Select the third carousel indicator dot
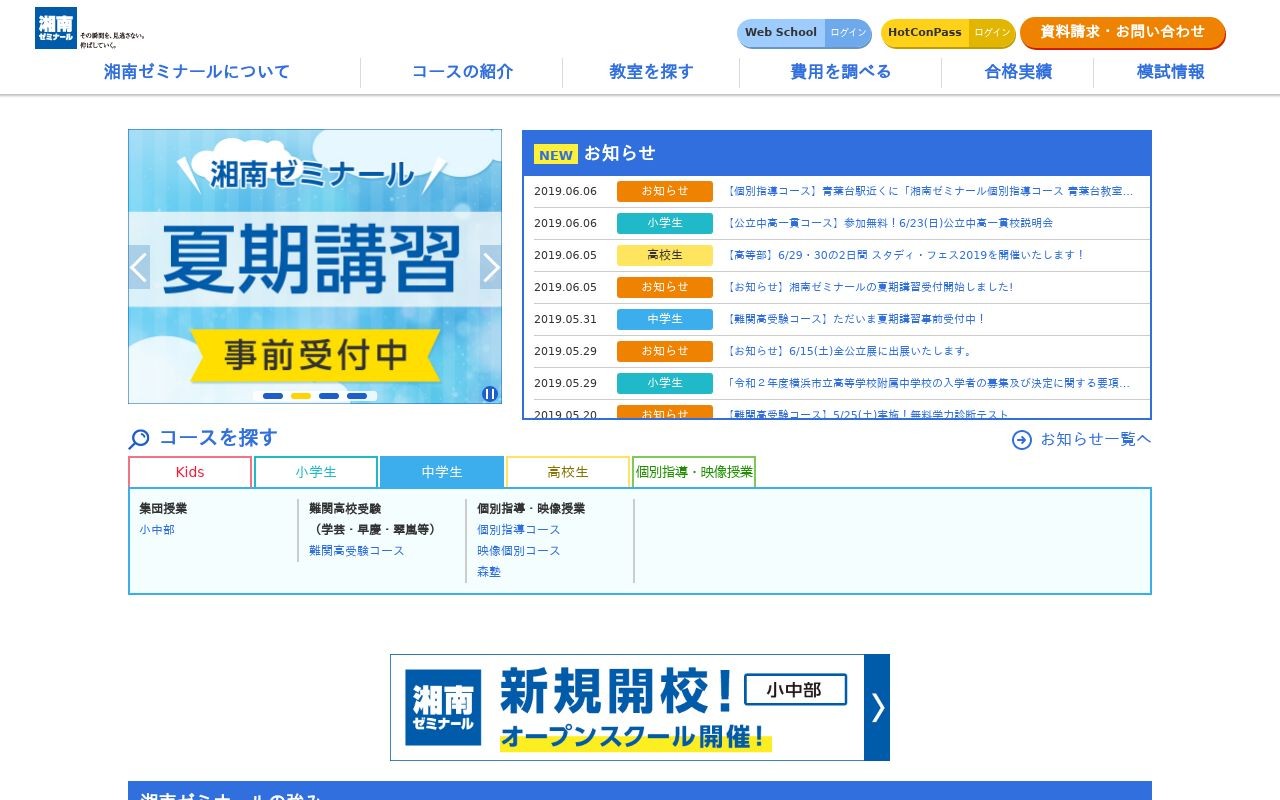The width and height of the screenshot is (1280, 800). (329, 396)
